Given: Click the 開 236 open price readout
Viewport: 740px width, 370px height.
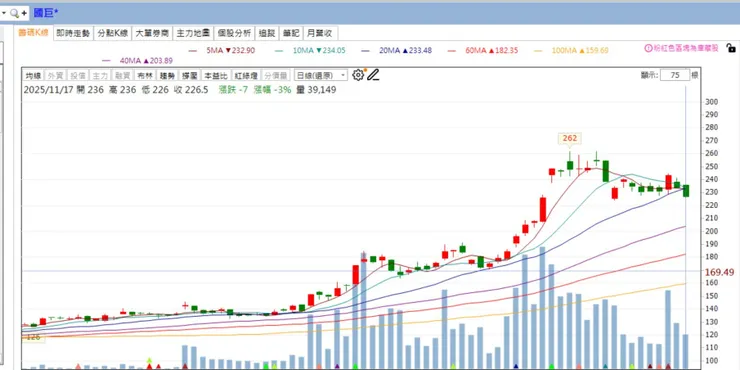Looking at the screenshot, I should click(90, 90).
